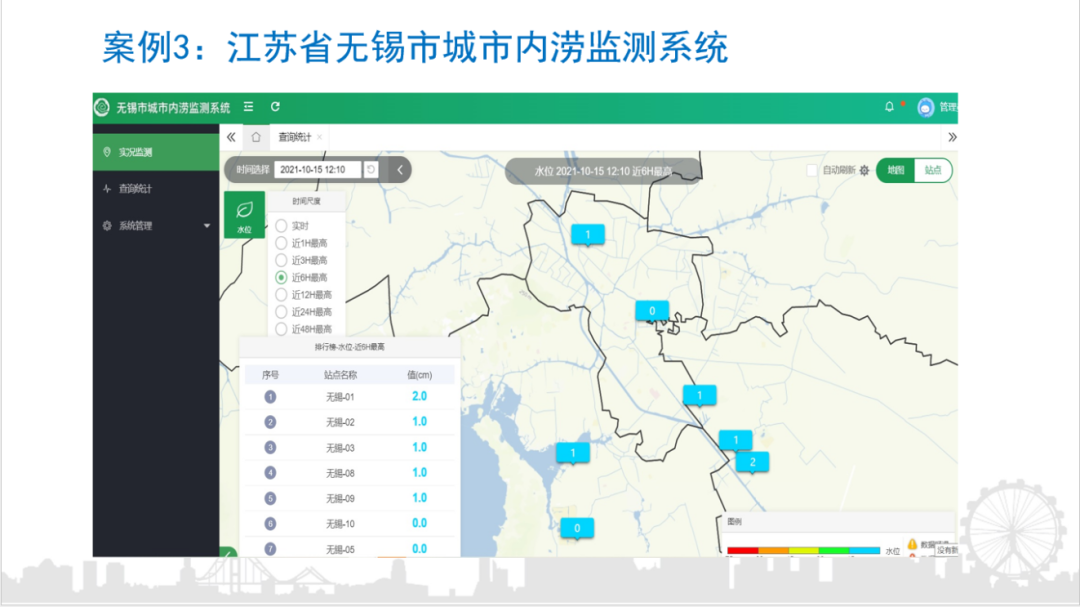Click the rank 5 number badge

click(270, 498)
